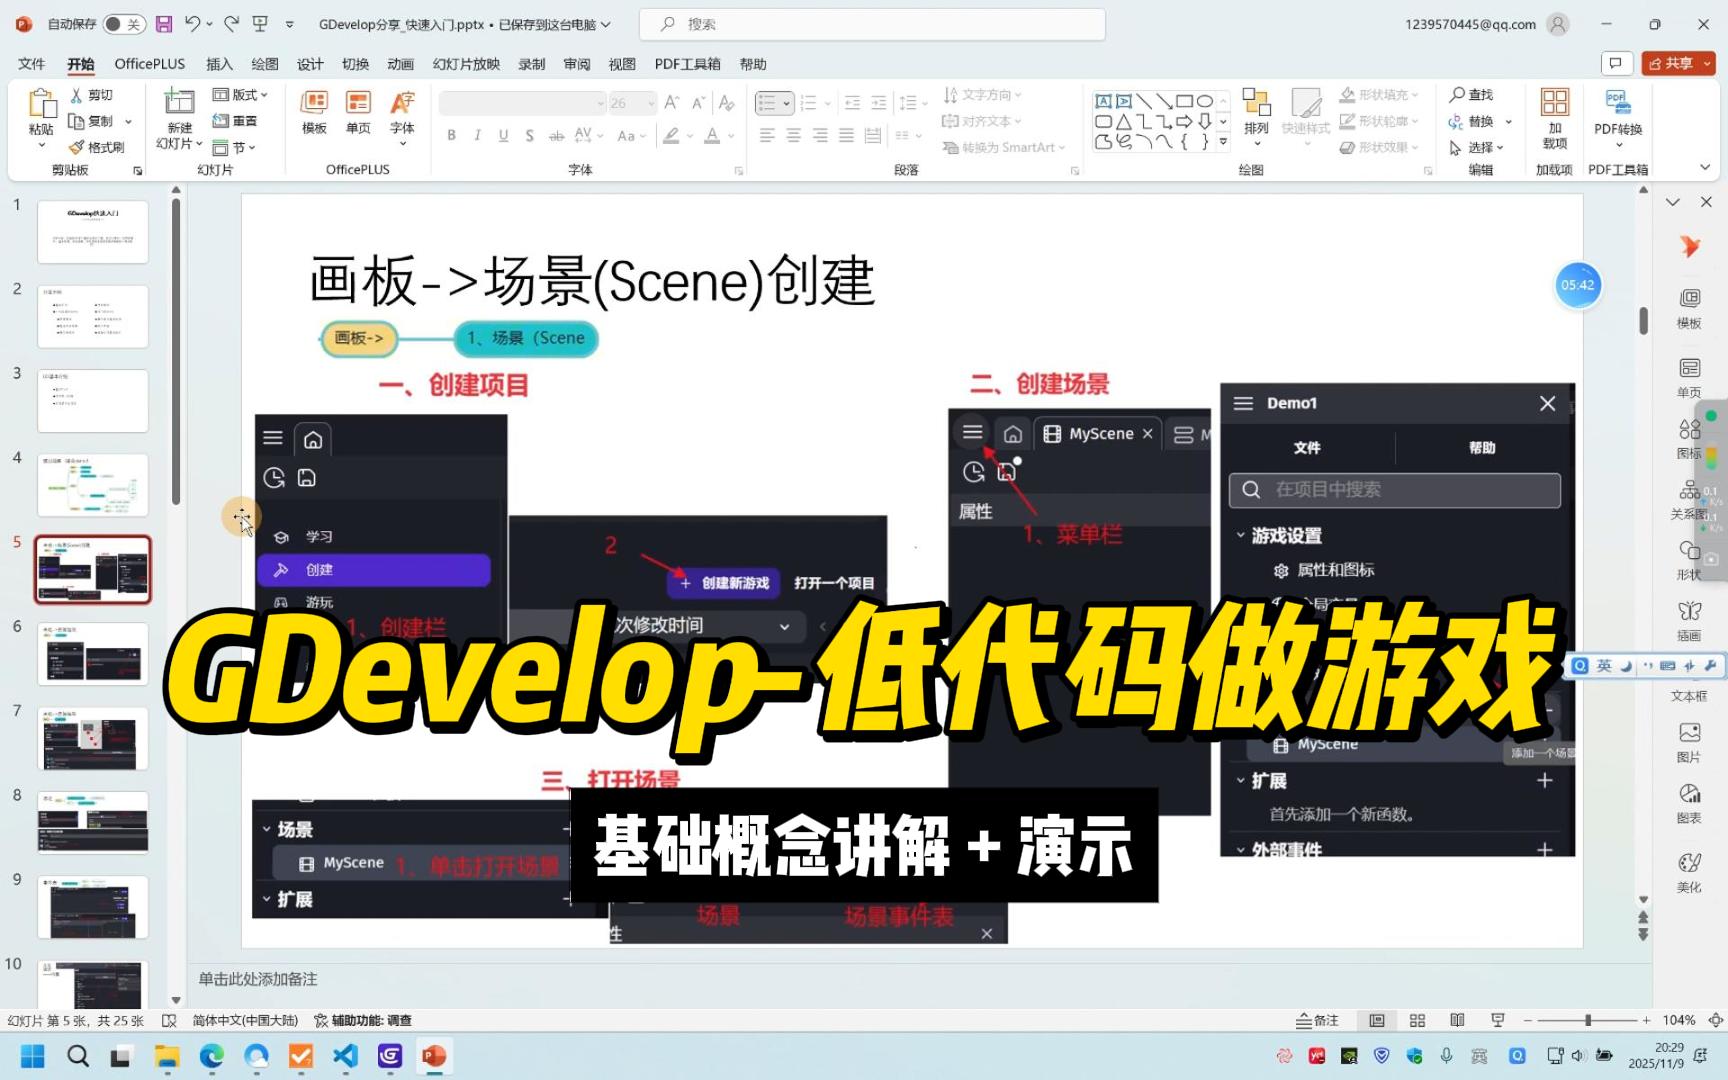The height and width of the screenshot is (1080, 1728).
Task: Open the 版式 layout dropdown
Action: pos(241,95)
